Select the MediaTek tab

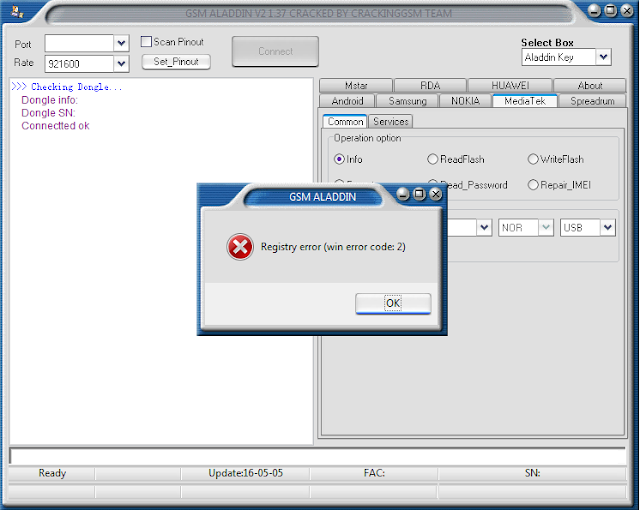pyautogui.click(x=525, y=101)
